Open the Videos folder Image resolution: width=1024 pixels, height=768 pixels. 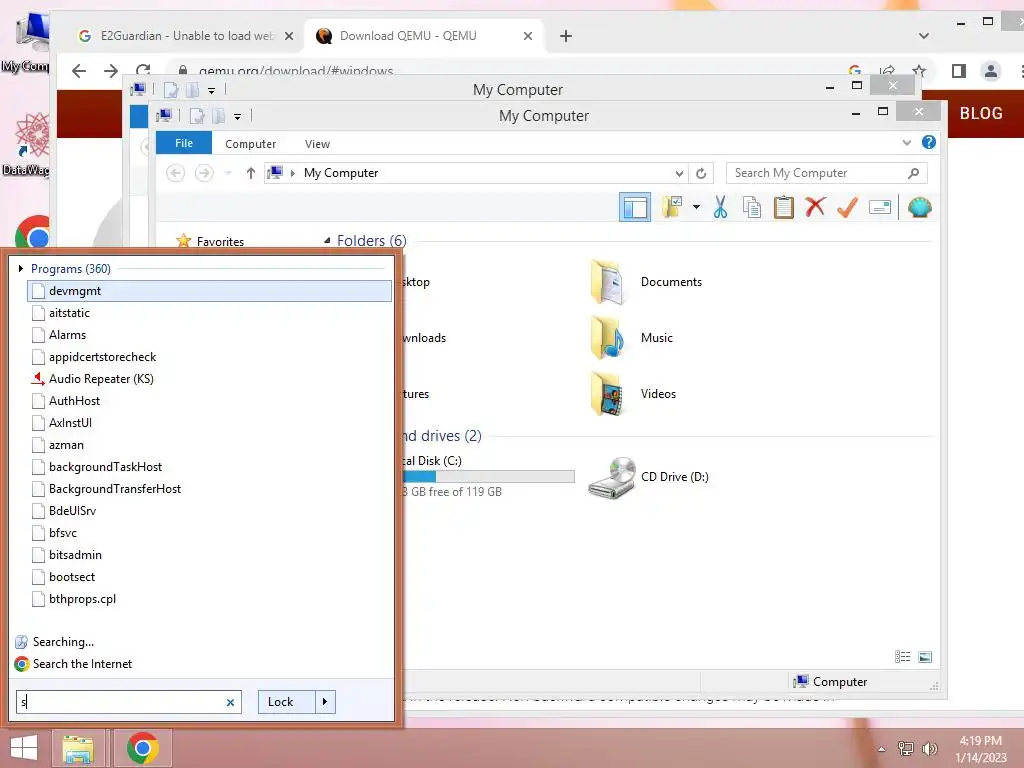click(x=633, y=394)
